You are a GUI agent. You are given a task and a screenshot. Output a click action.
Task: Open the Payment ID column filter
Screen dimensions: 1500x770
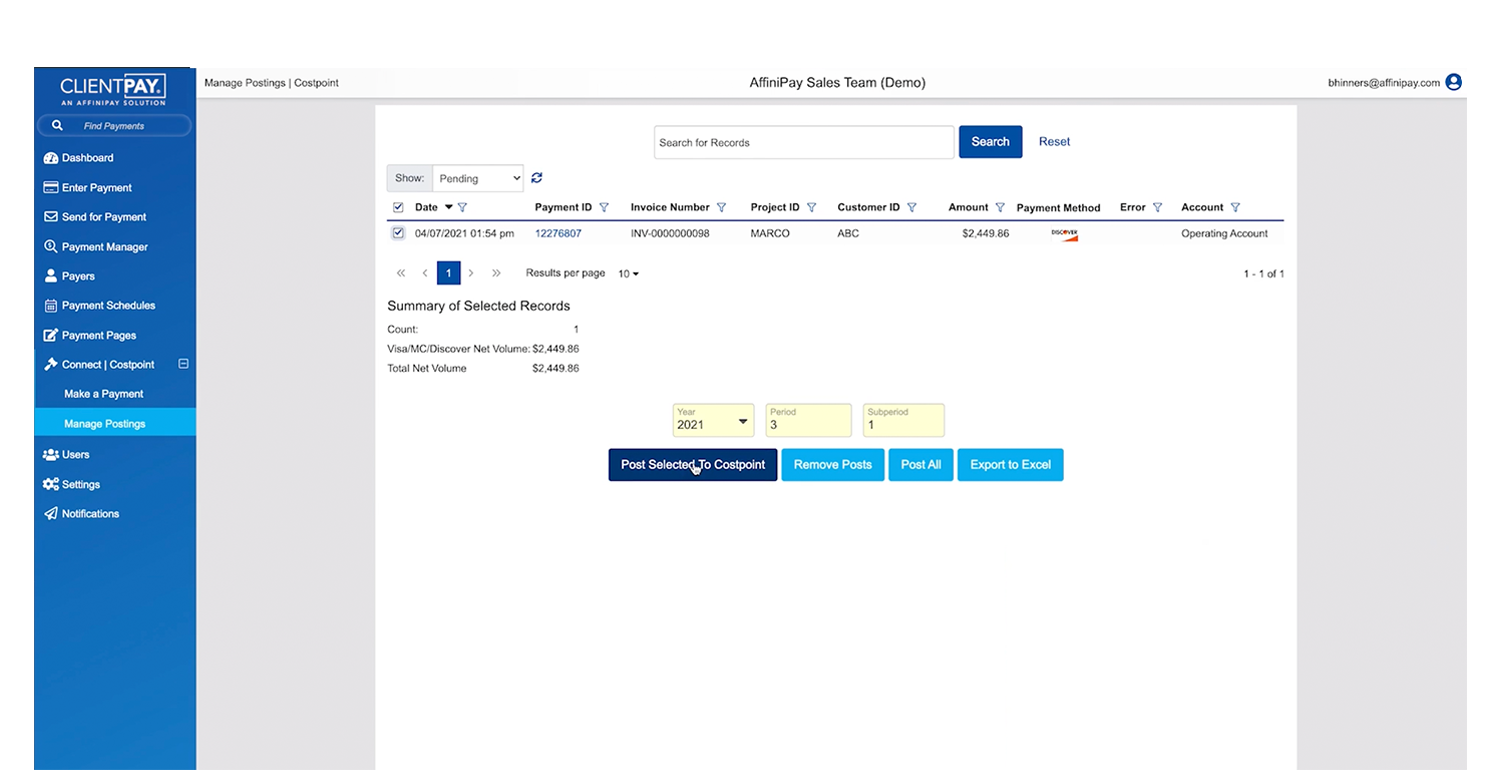604,208
